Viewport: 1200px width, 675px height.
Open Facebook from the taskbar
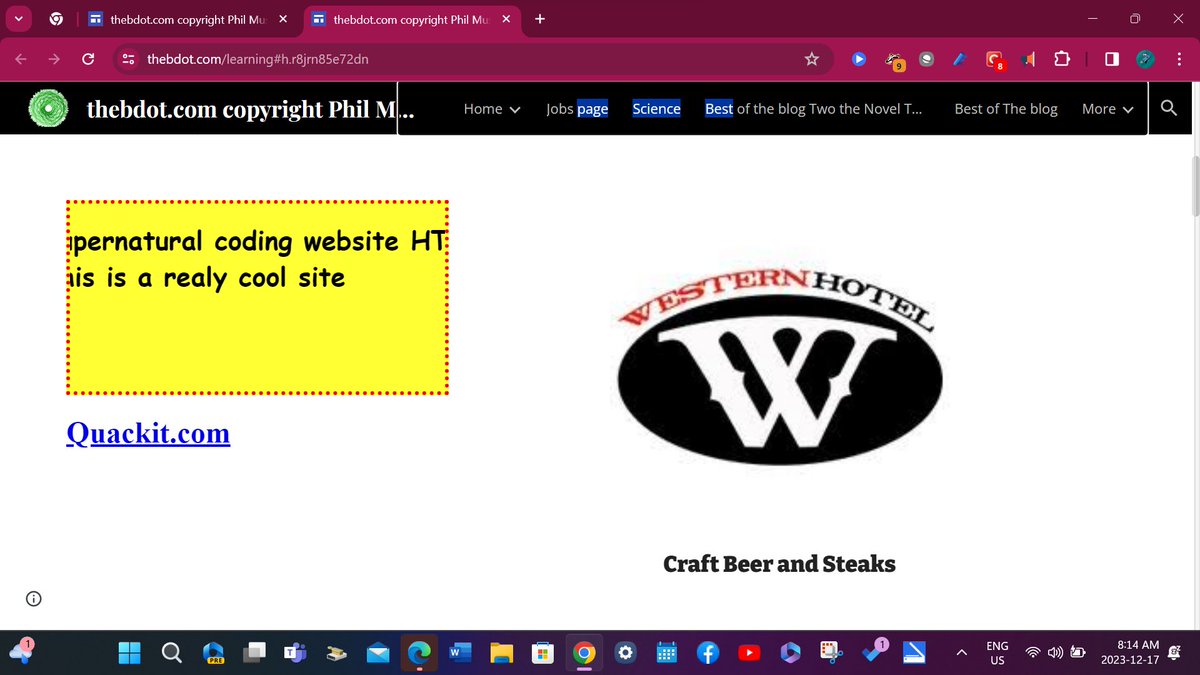pos(708,653)
